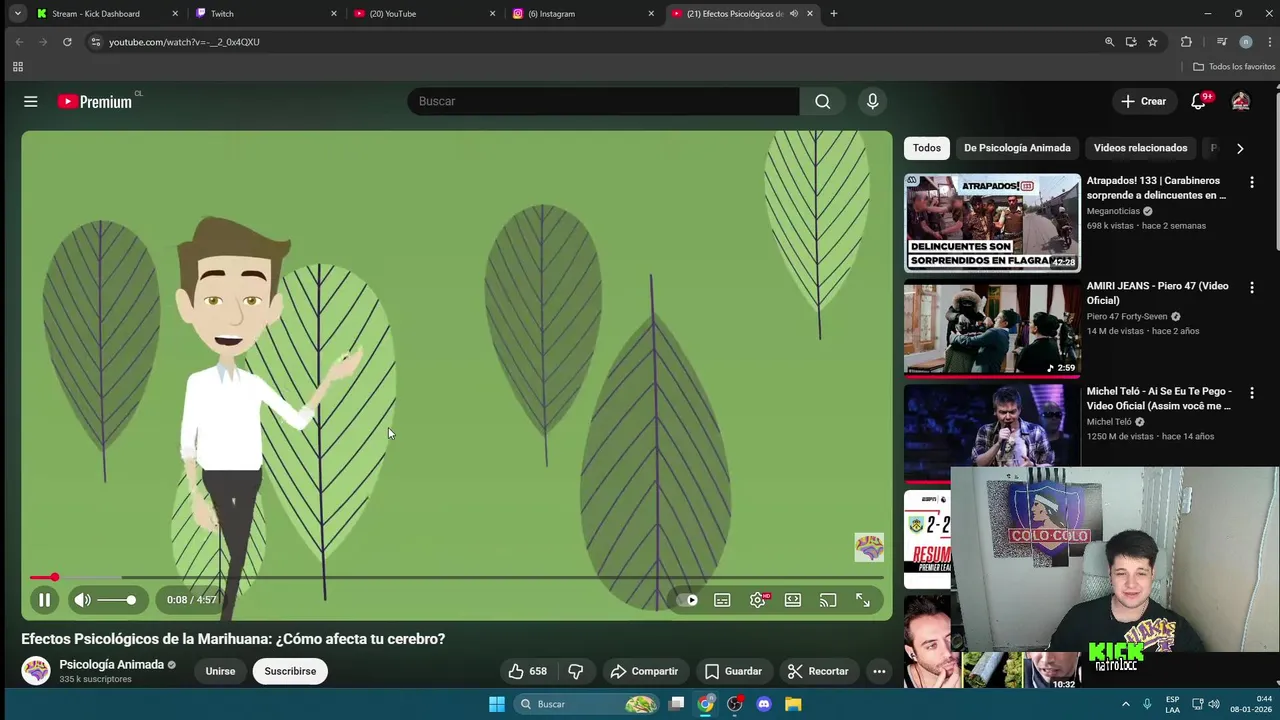Open the Atrapados! 133 video thumbnail
The image size is (1280, 720).
(x=992, y=223)
